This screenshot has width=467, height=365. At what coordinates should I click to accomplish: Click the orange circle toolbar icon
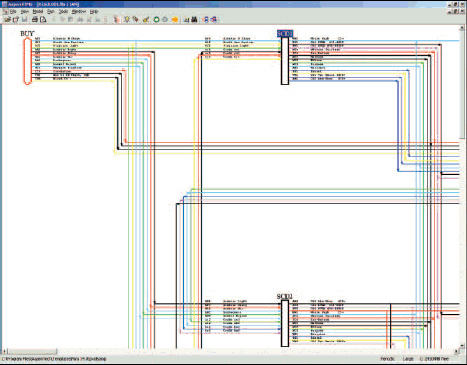coord(175,20)
